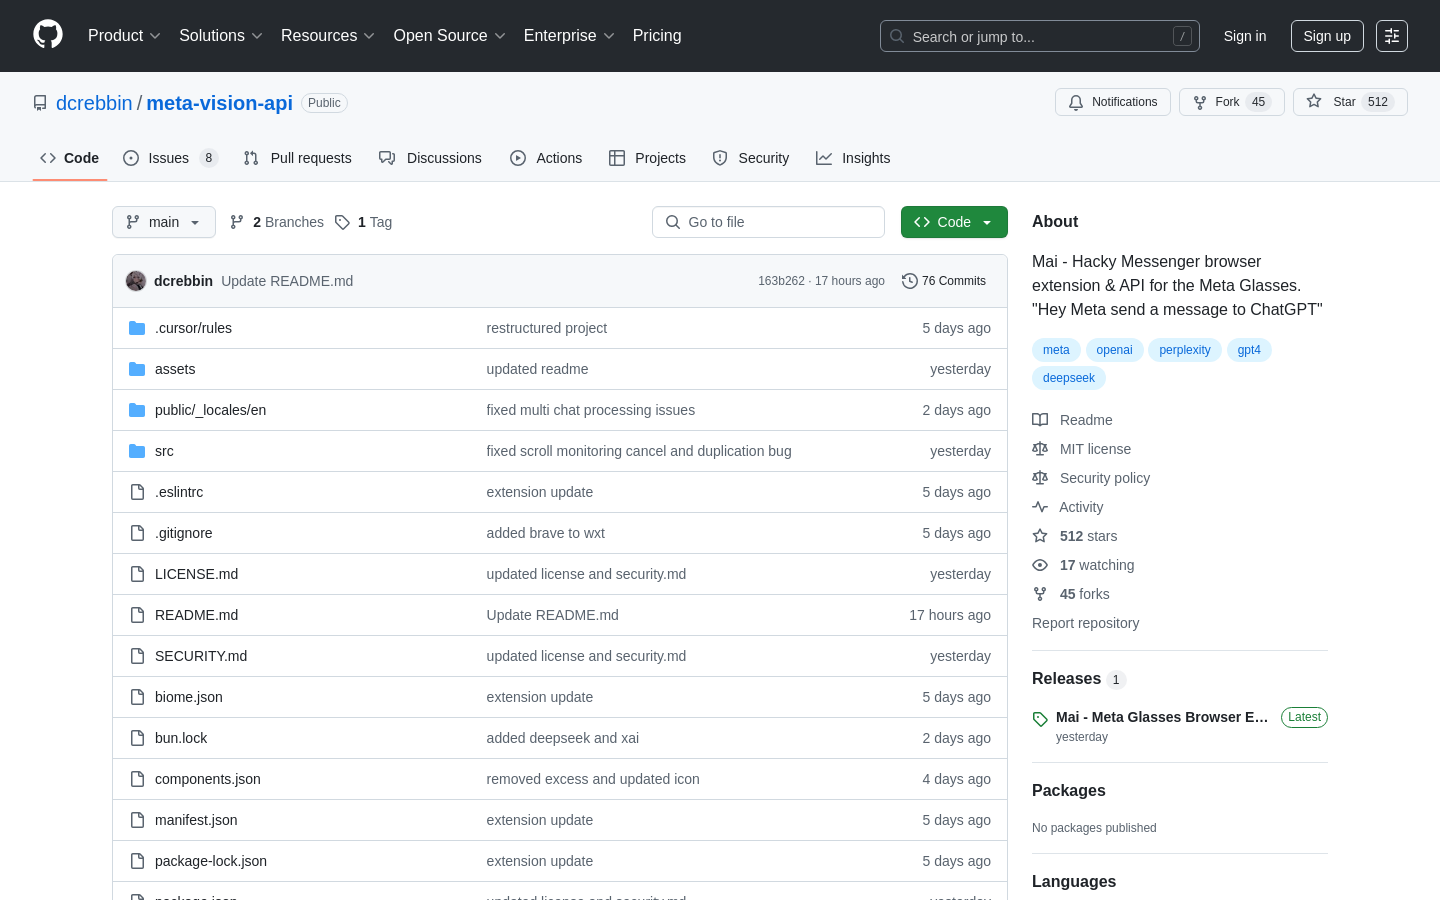This screenshot has height=900, width=1440.
Task: Click the file icon next to SECURITY.md
Action: tap(137, 656)
